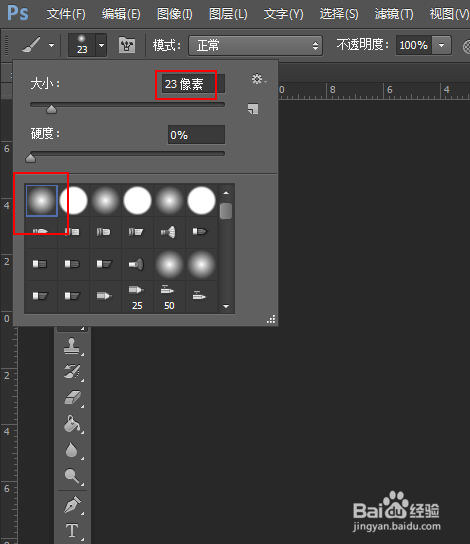The image size is (470, 544).
Task: Click the 硬度 hardness slider handle
Action: pos(31,158)
